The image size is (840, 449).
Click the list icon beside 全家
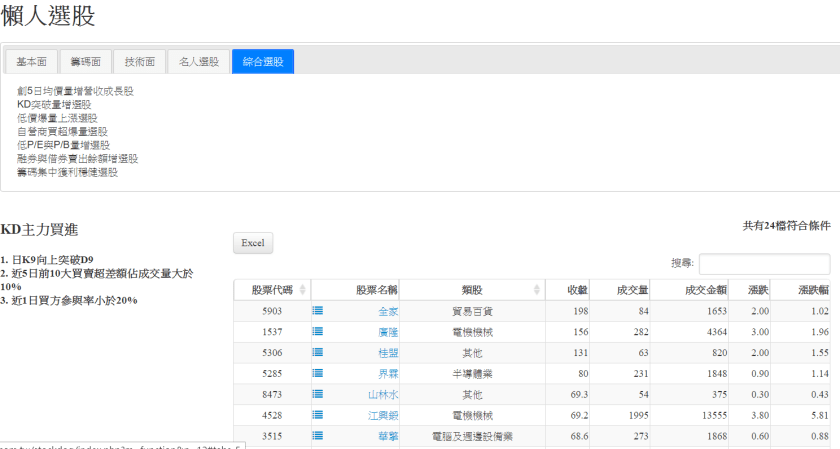click(318, 311)
